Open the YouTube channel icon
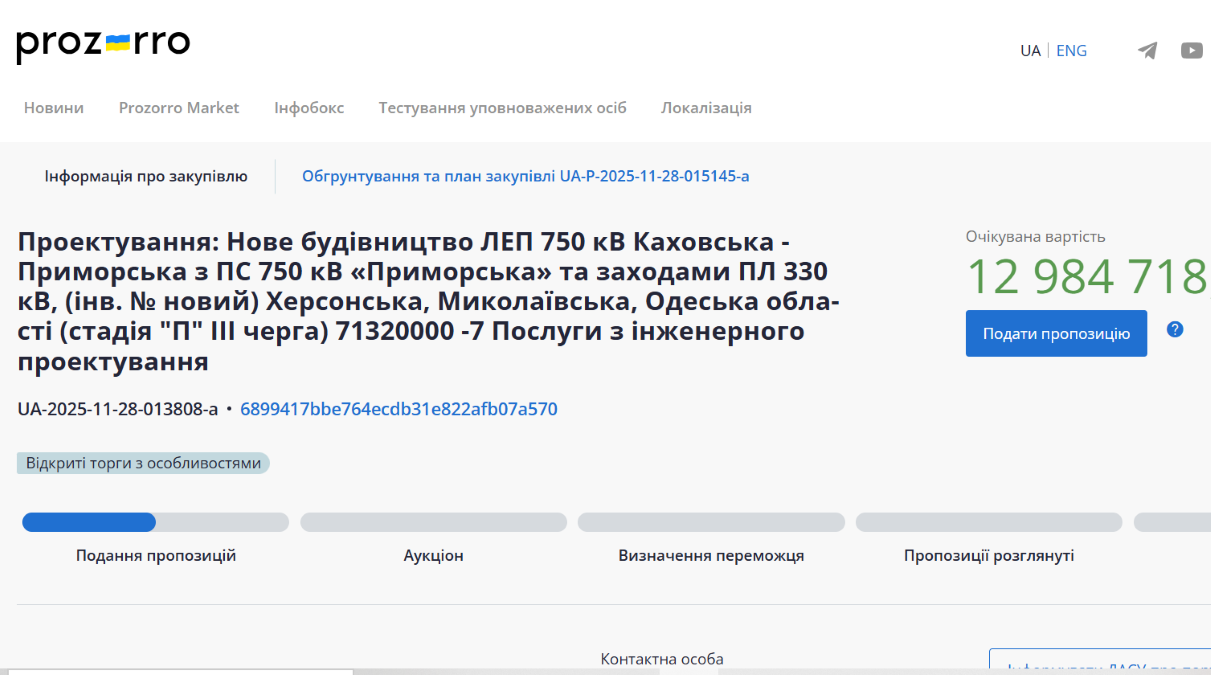 pos(1191,51)
